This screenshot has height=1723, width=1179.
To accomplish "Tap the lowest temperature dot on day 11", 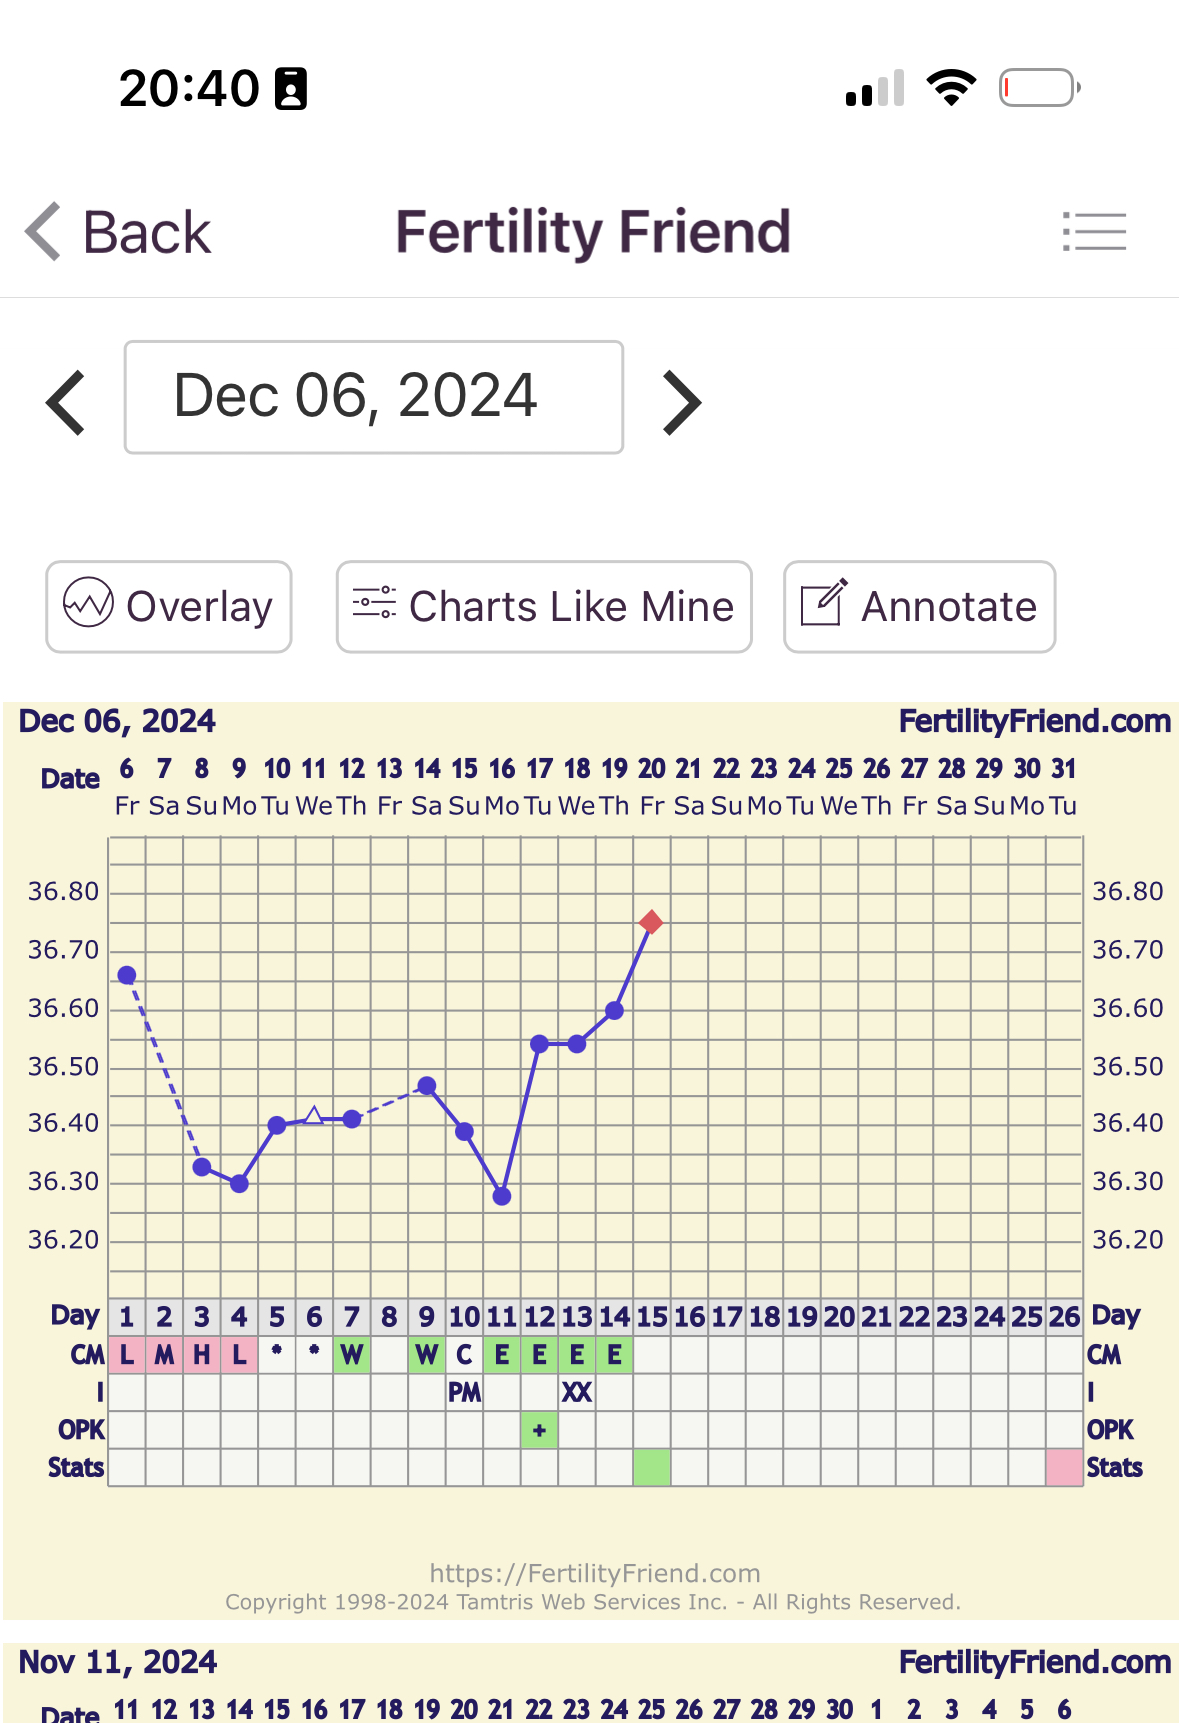I will coord(502,1196).
